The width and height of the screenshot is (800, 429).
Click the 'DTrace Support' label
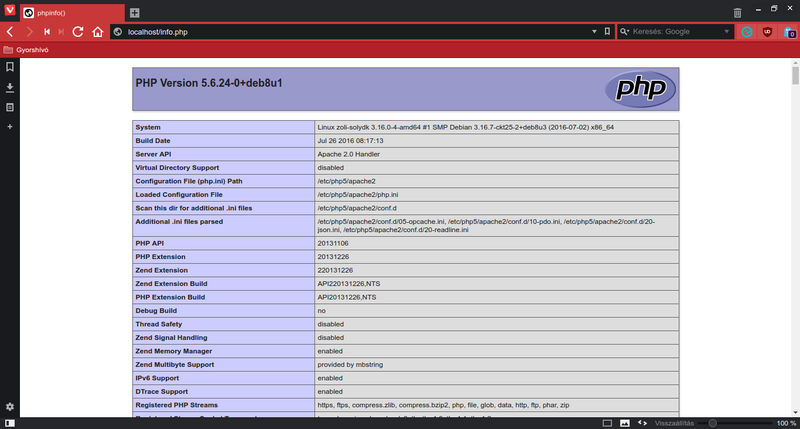[162, 392]
